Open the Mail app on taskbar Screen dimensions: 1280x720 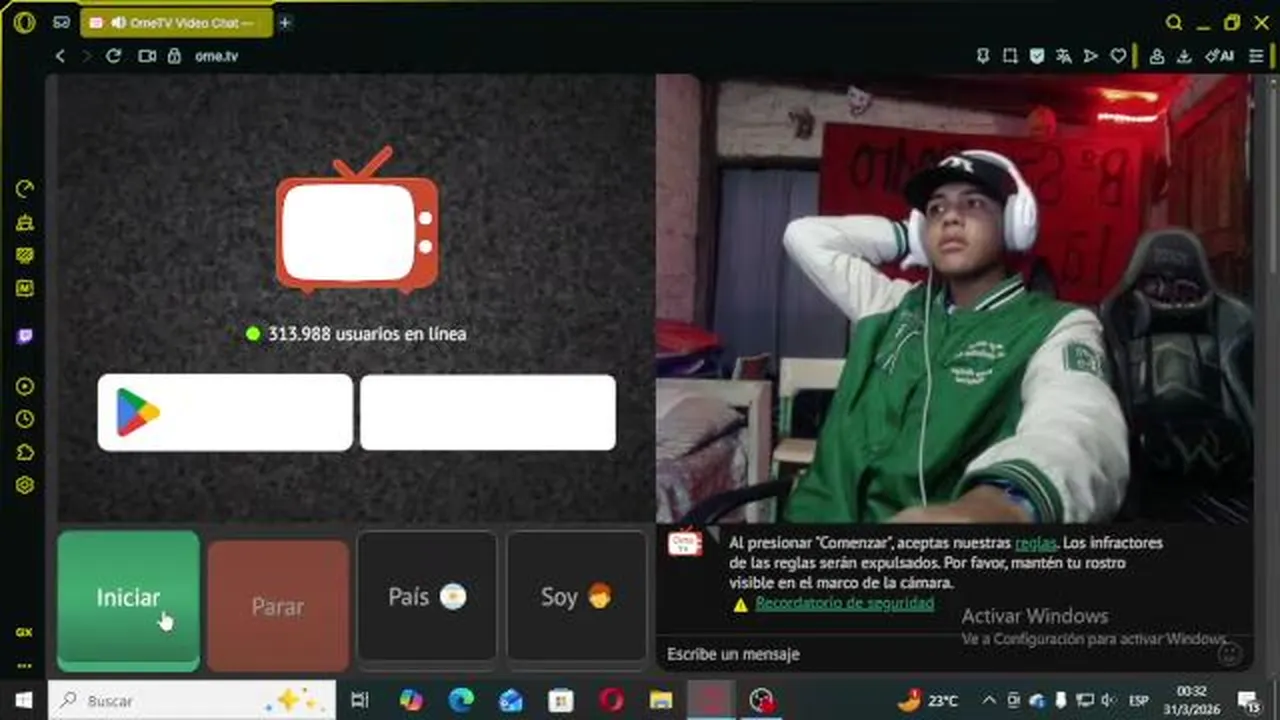(511, 700)
